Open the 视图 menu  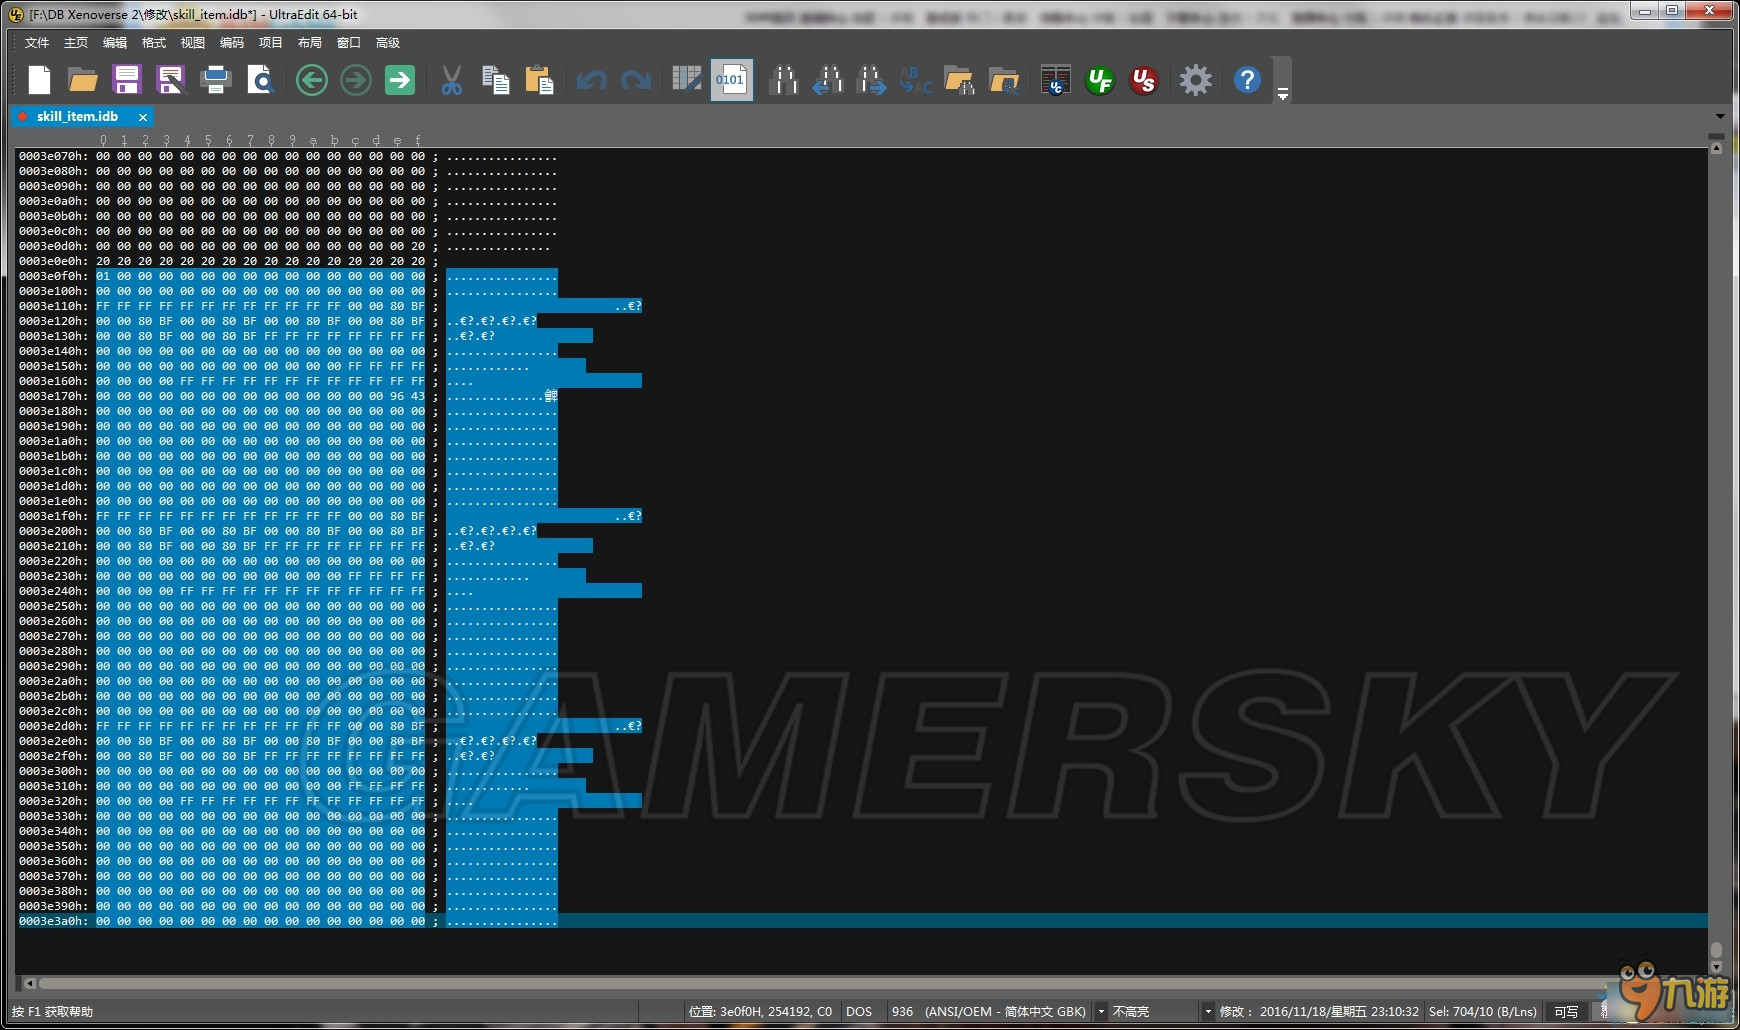[193, 42]
